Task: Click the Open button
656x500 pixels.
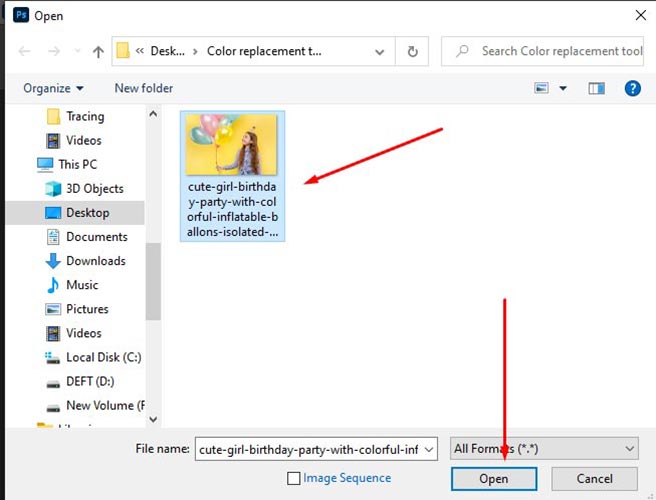Action: [x=494, y=479]
